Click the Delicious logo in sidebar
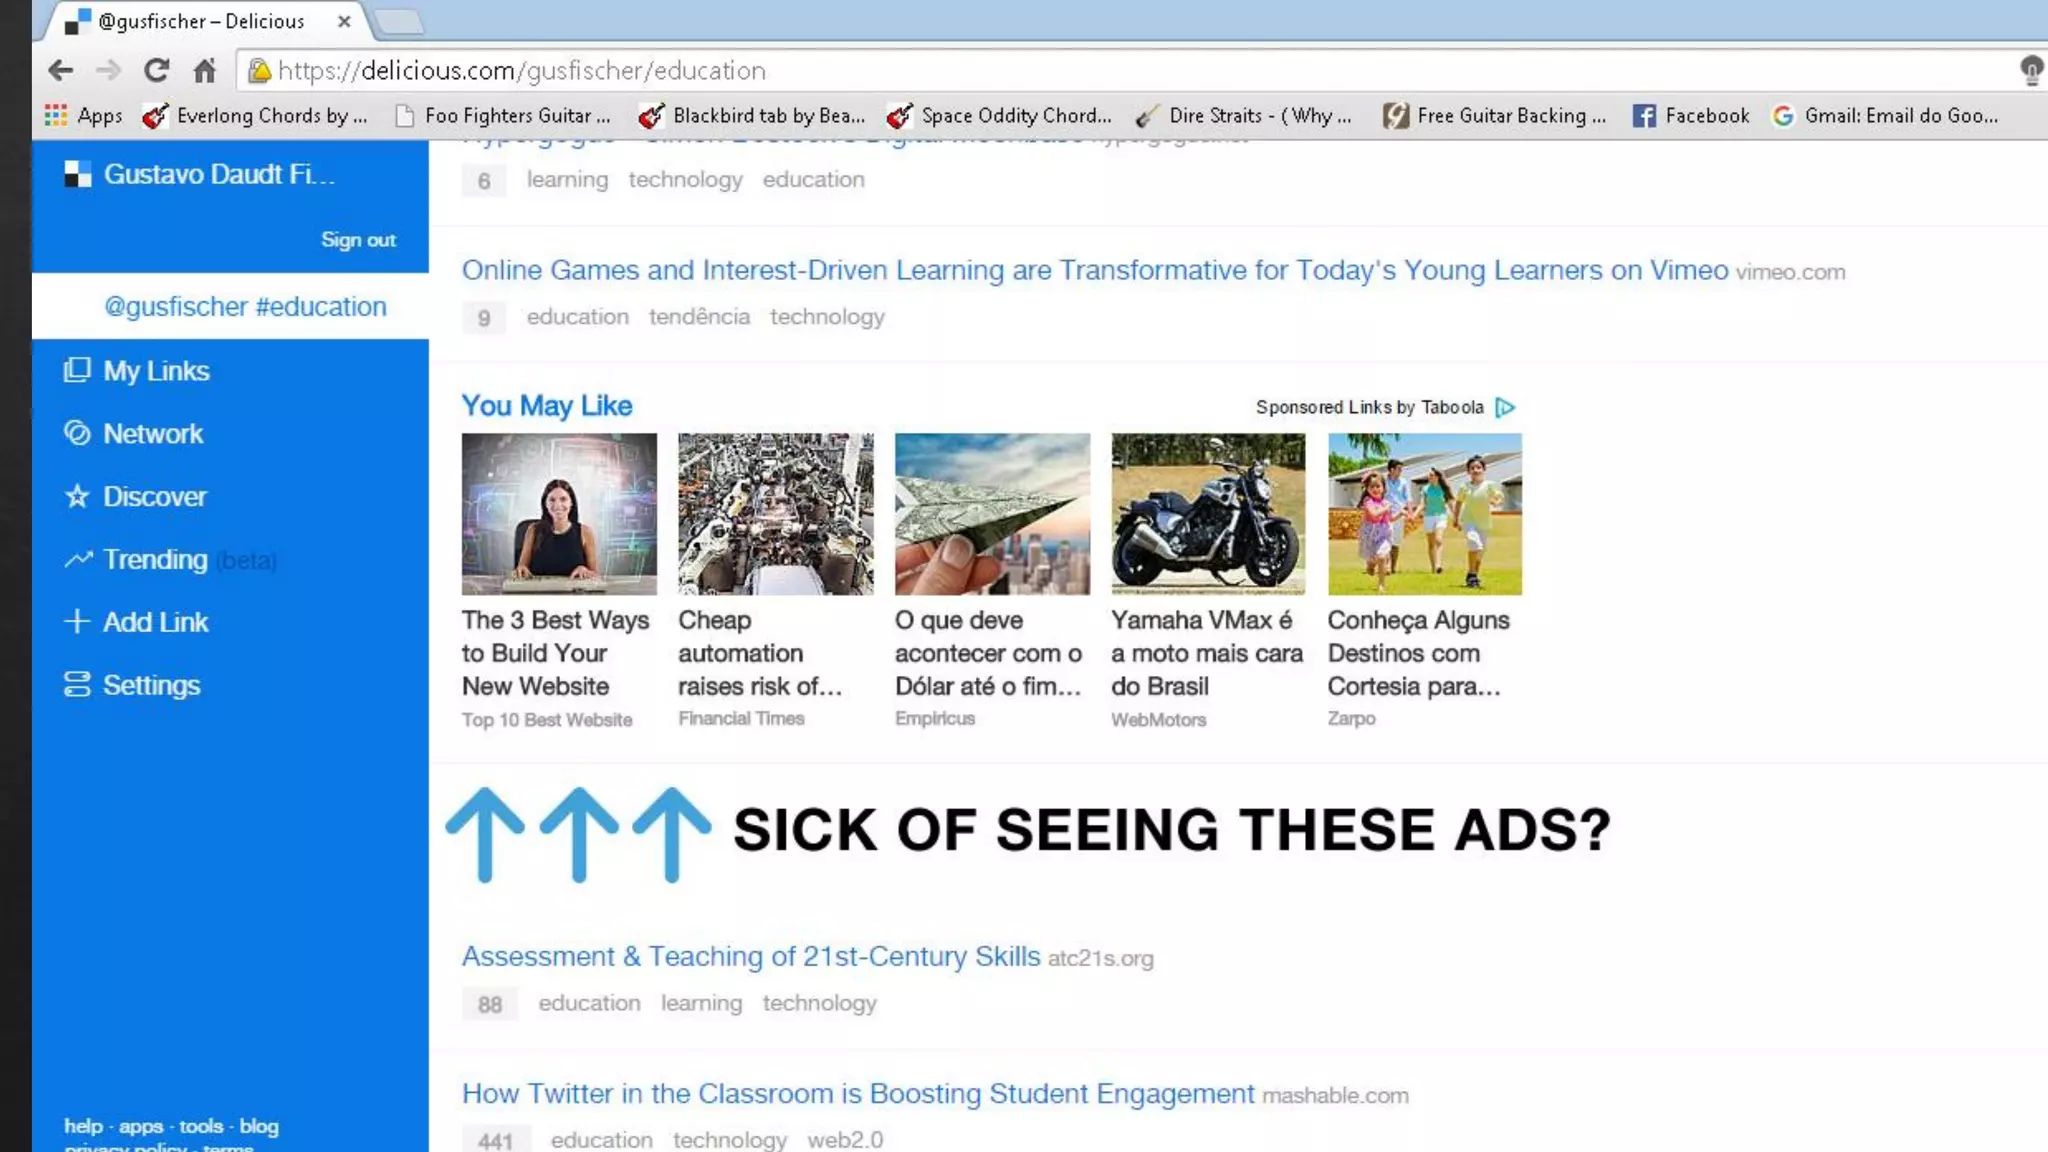The image size is (2048, 1152). pos(78,174)
